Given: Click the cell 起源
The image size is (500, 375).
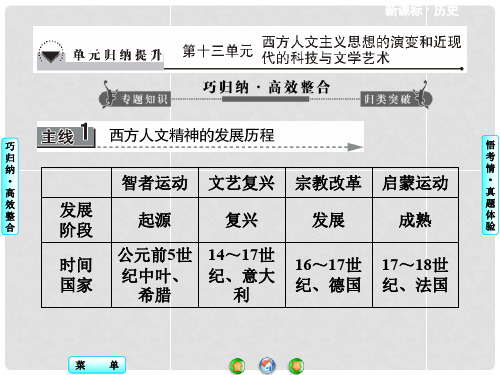Looking at the screenshot, I should (155, 220).
